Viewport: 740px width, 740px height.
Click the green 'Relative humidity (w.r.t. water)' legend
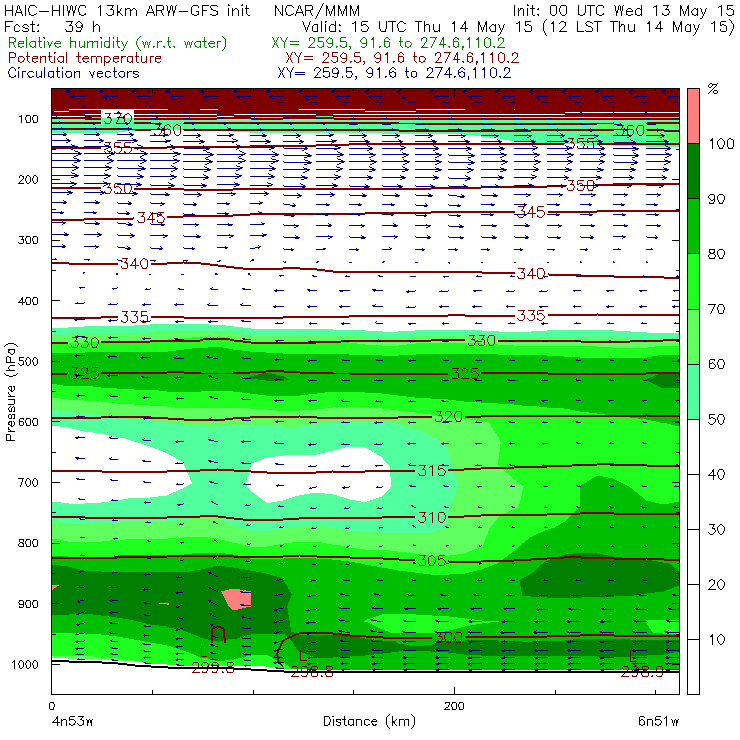pos(118,43)
